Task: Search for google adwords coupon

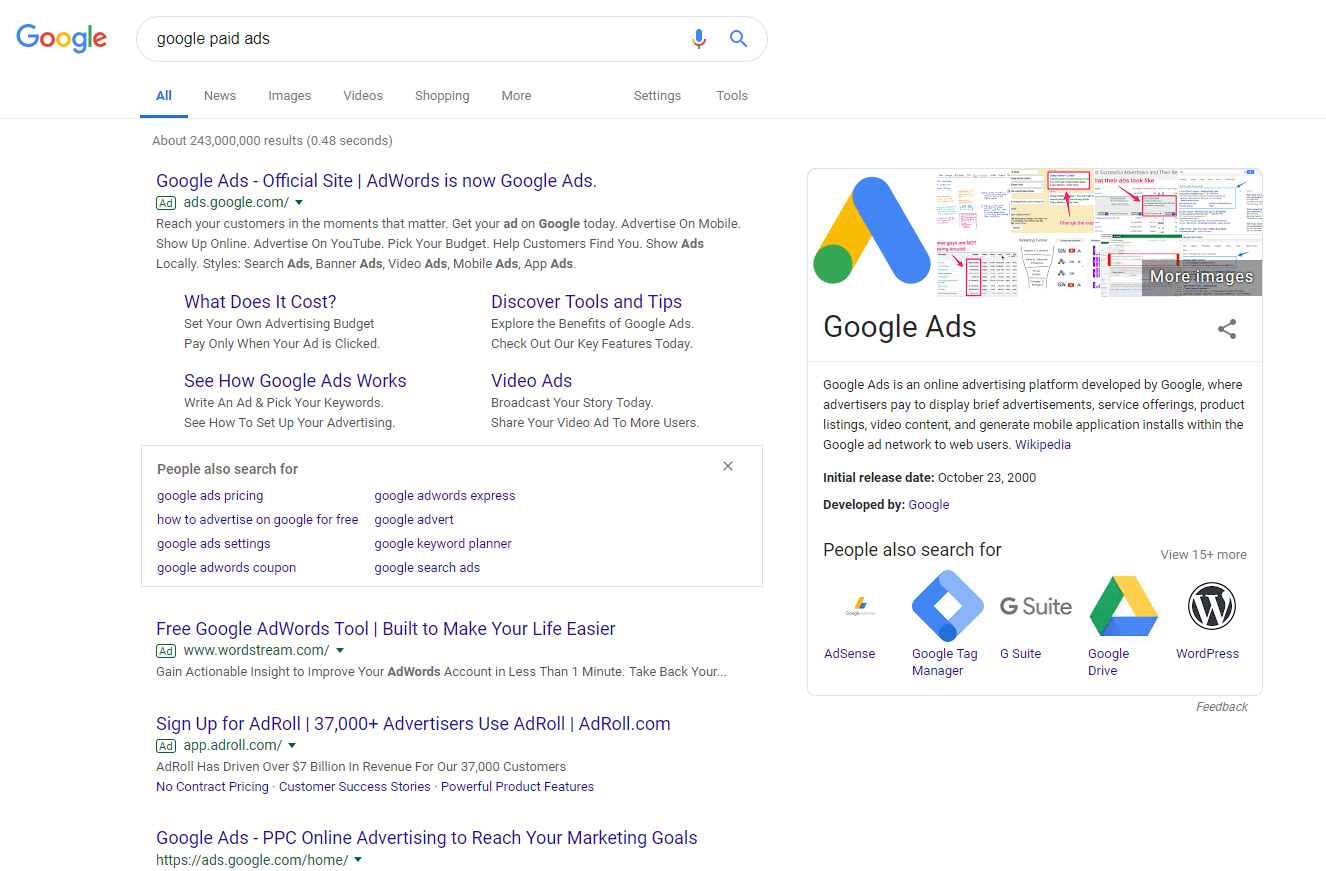Action: pyautogui.click(x=226, y=568)
